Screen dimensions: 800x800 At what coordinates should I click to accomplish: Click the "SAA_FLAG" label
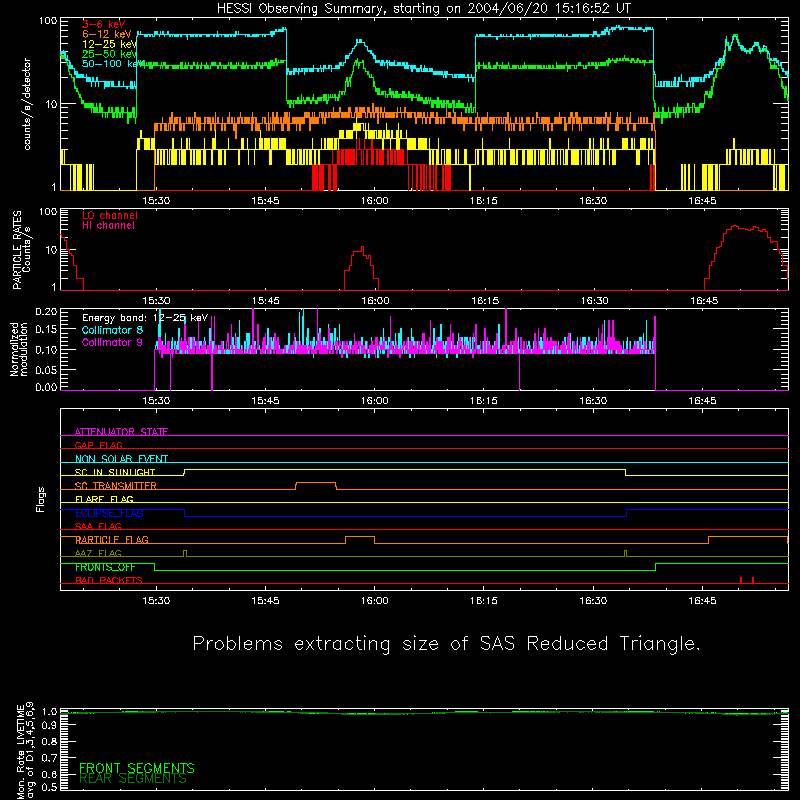98,526
